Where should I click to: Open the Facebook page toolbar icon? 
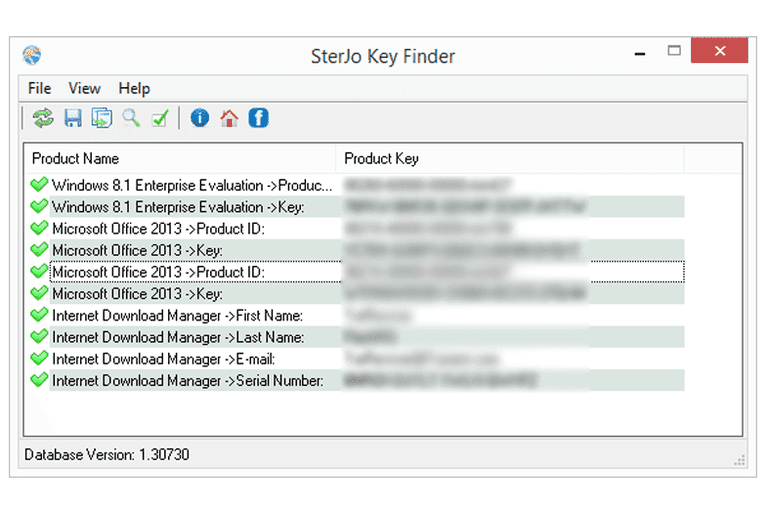(259, 118)
